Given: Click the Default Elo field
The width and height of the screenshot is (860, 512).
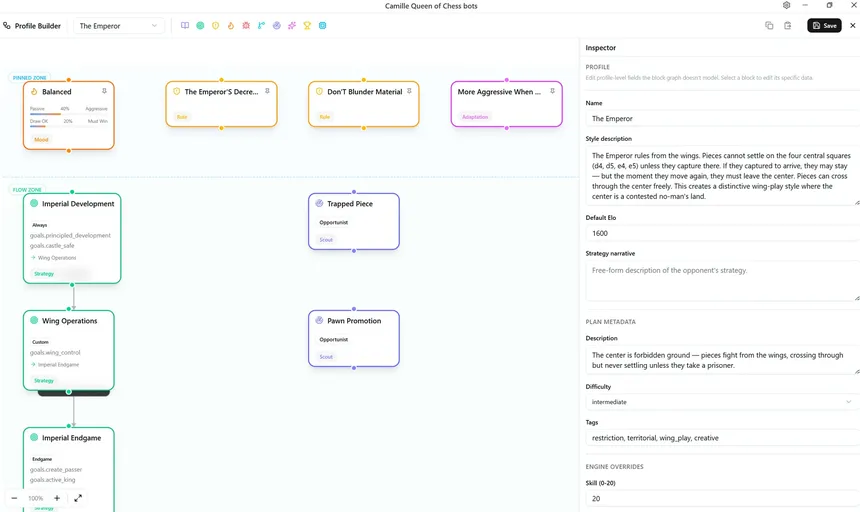Looking at the screenshot, I should [x=722, y=233].
